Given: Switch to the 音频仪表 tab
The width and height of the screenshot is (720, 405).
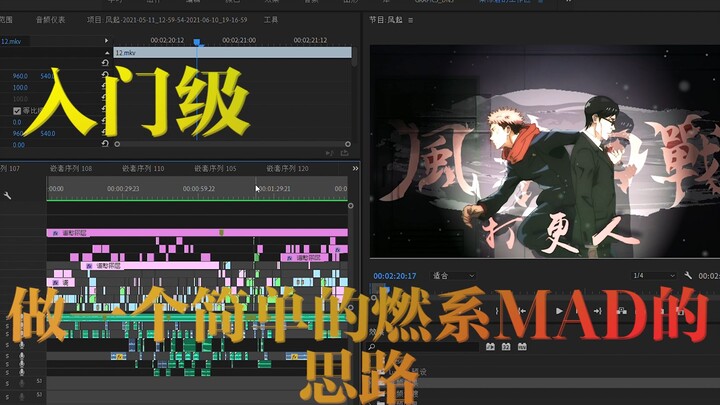Looking at the screenshot, I should (51, 20).
